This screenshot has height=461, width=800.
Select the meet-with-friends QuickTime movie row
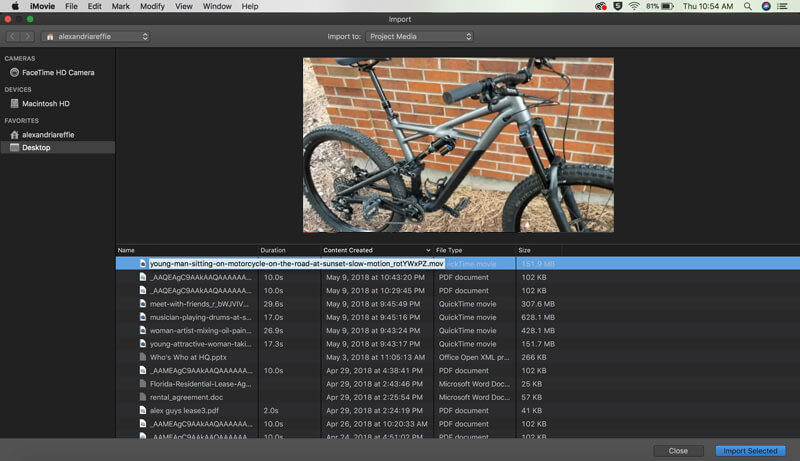tap(458, 304)
